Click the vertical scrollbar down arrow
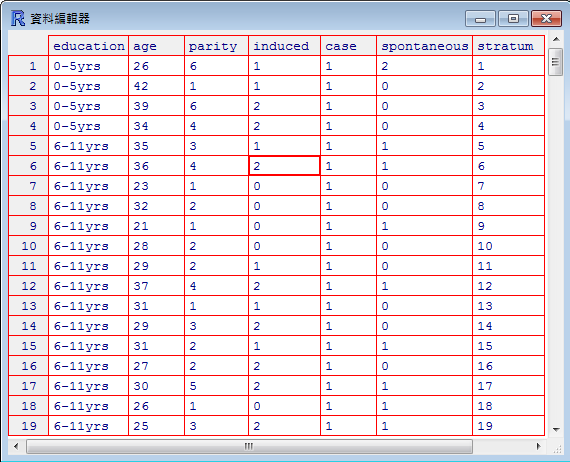Image resolution: width=570 pixels, height=462 pixels. 556,430
